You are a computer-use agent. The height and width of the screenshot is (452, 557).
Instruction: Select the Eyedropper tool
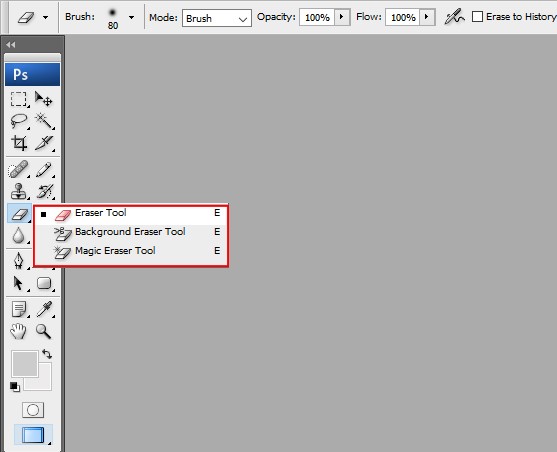(44, 309)
